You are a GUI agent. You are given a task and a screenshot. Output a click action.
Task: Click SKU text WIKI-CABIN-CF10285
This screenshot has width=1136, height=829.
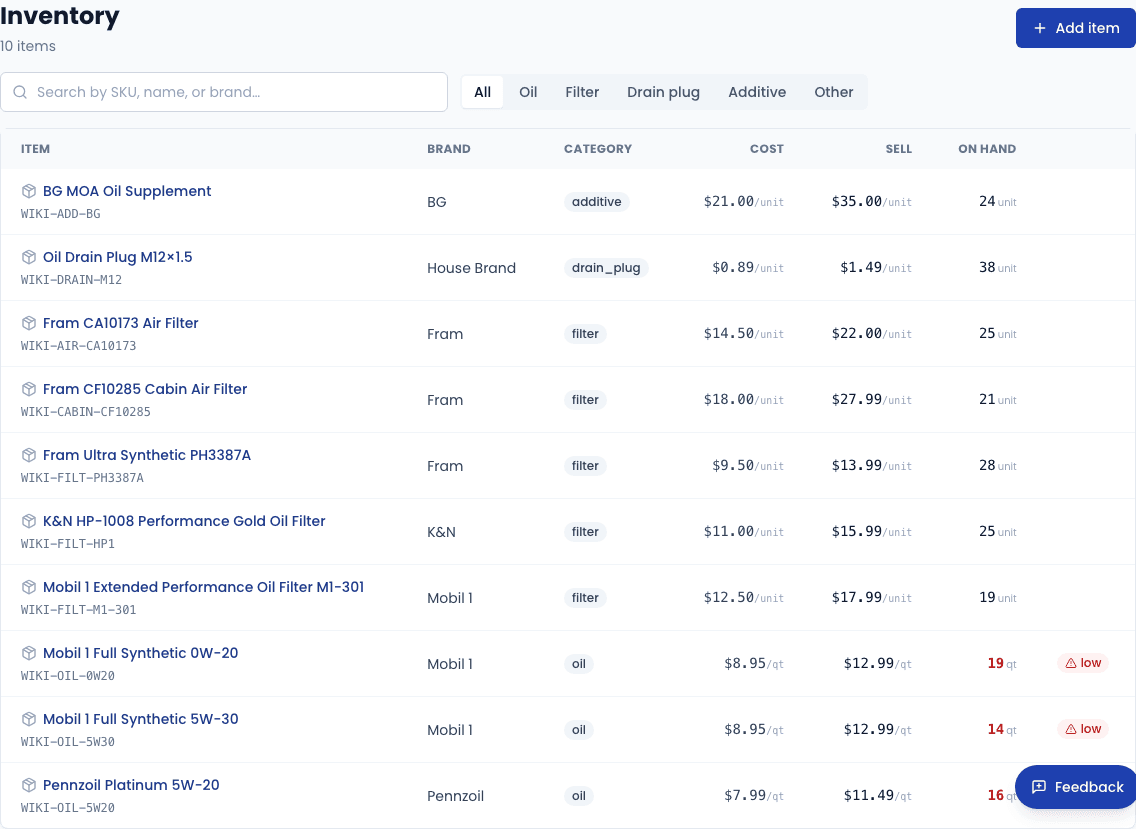click(85, 412)
